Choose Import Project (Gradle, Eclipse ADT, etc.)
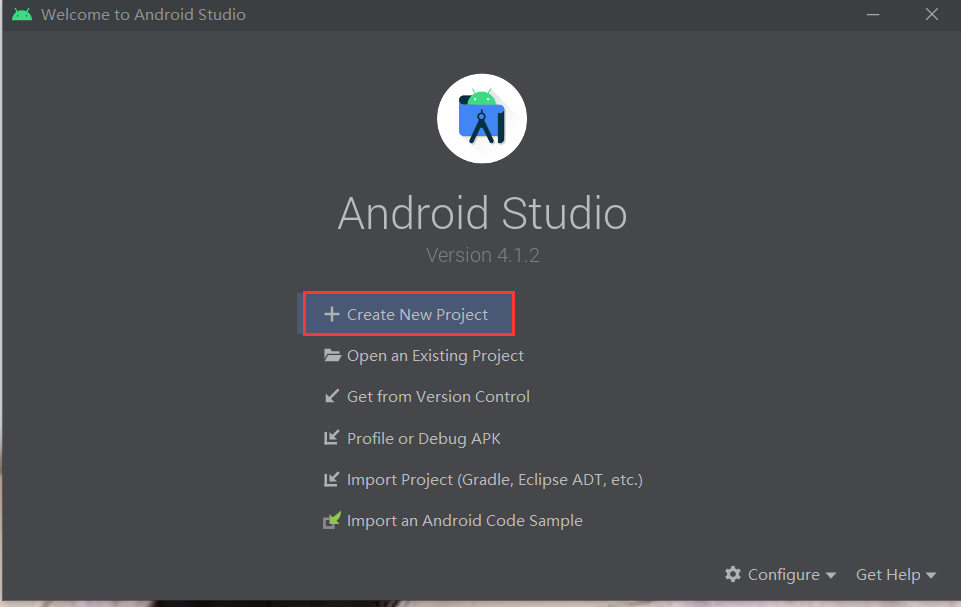The image size is (961, 607). pos(495,479)
